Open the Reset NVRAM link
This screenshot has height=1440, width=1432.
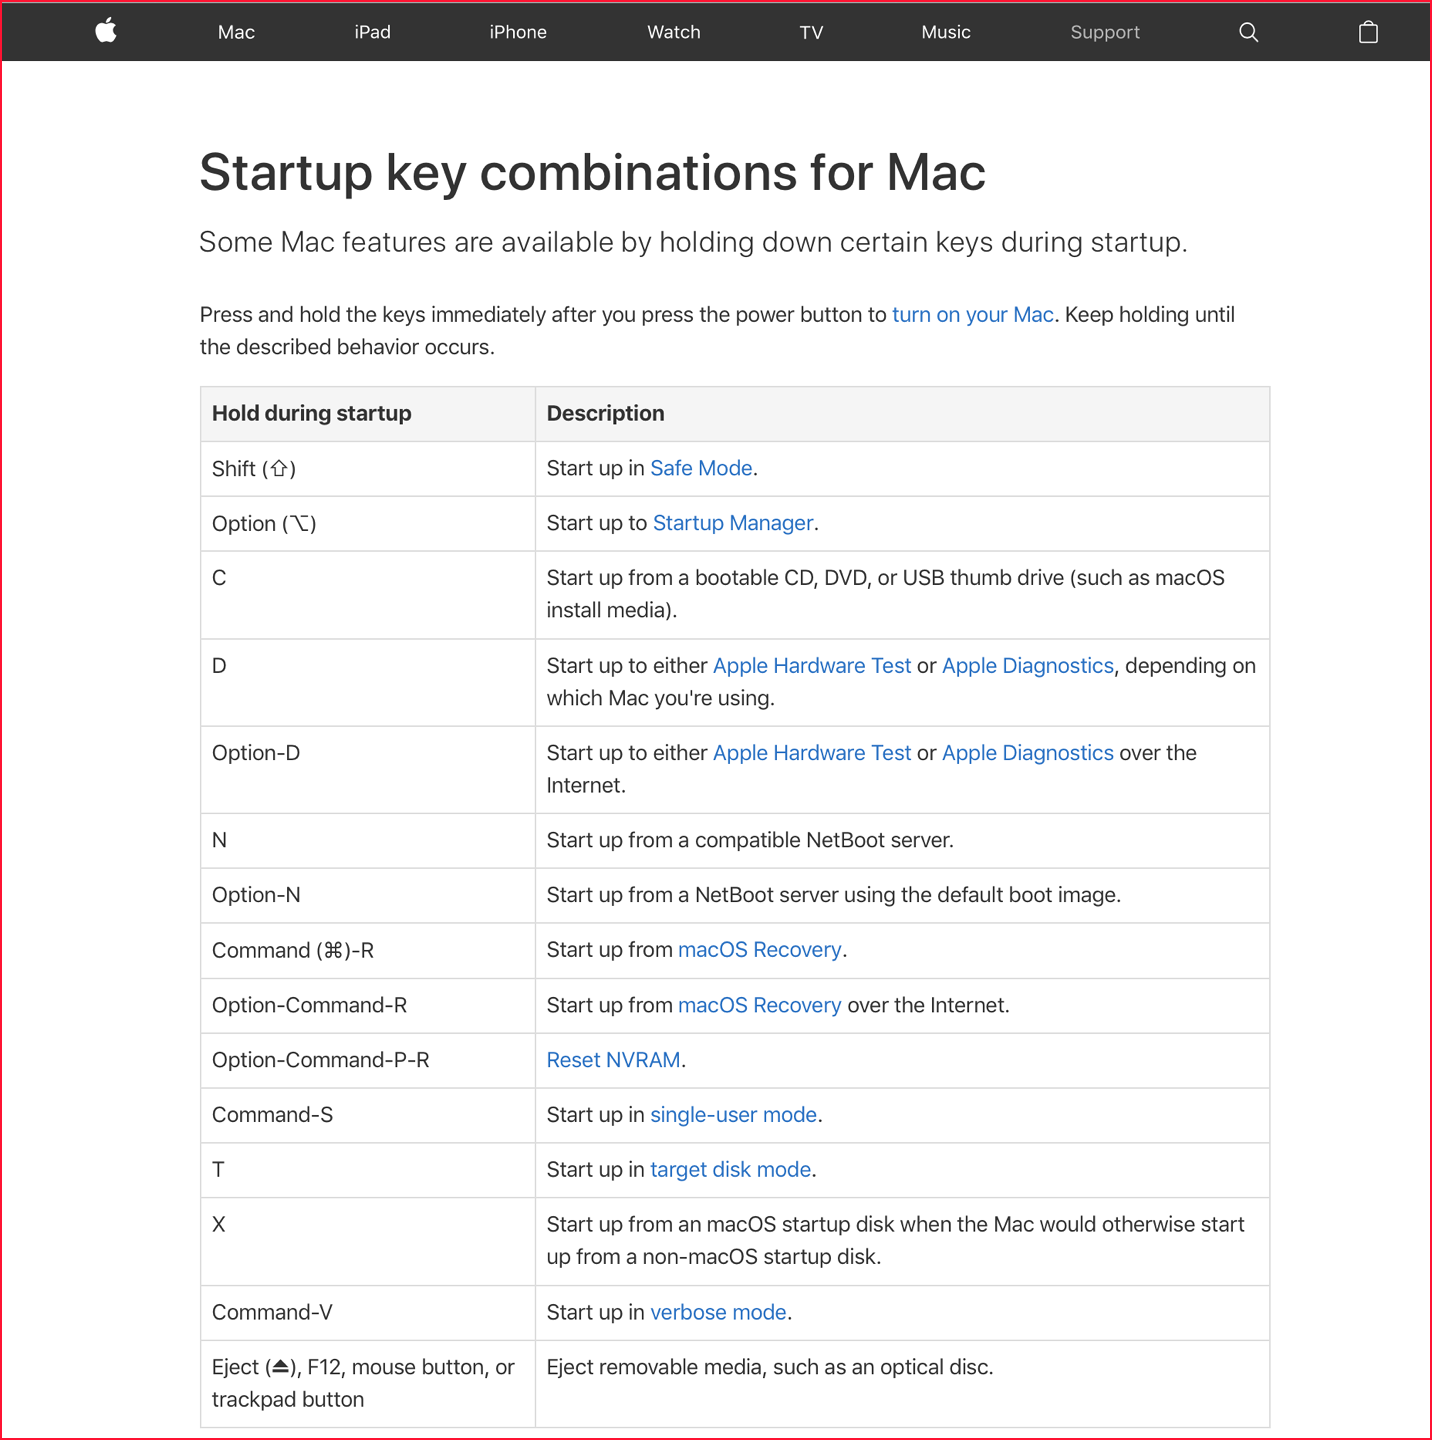pos(613,1059)
